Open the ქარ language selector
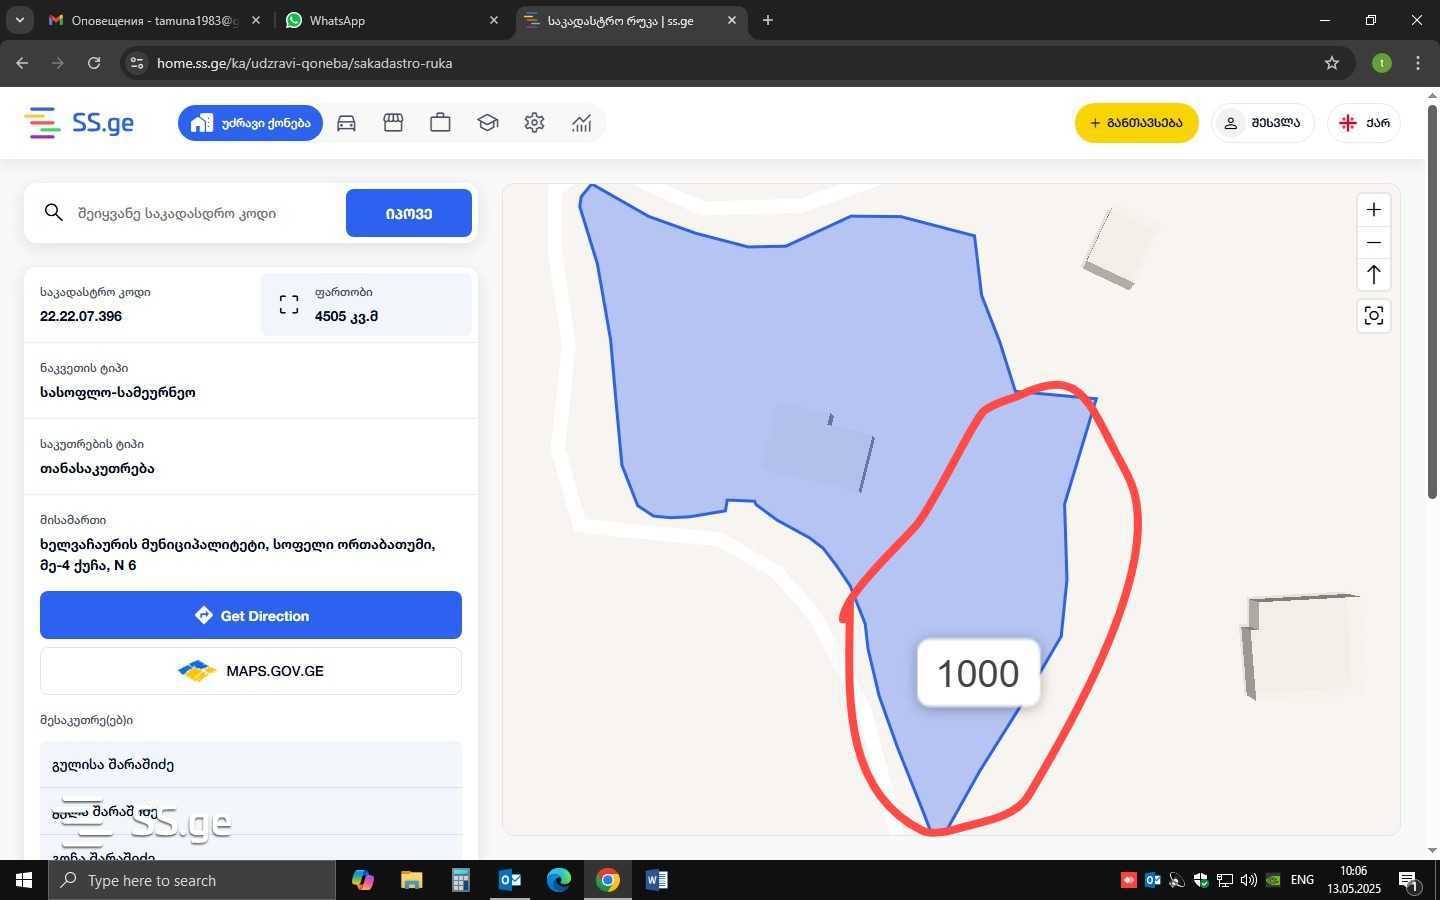 point(1364,123)
